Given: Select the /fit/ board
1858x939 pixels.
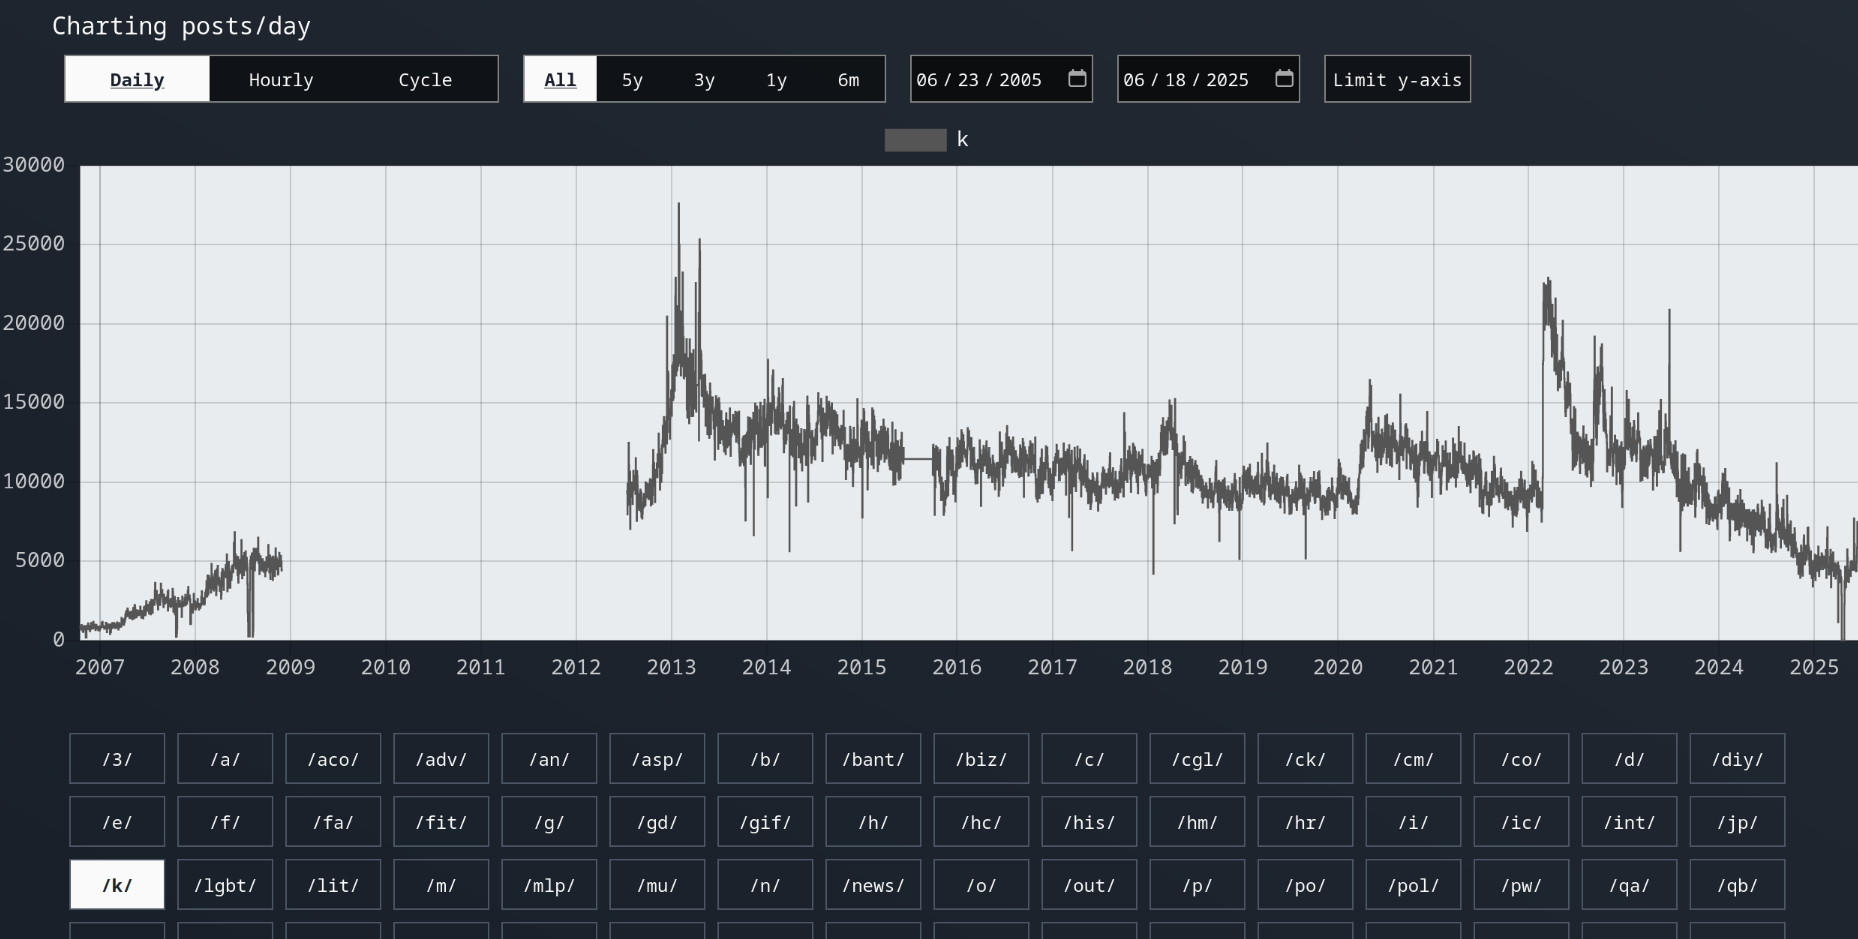Looking at the screenshot, I should 441,822.
